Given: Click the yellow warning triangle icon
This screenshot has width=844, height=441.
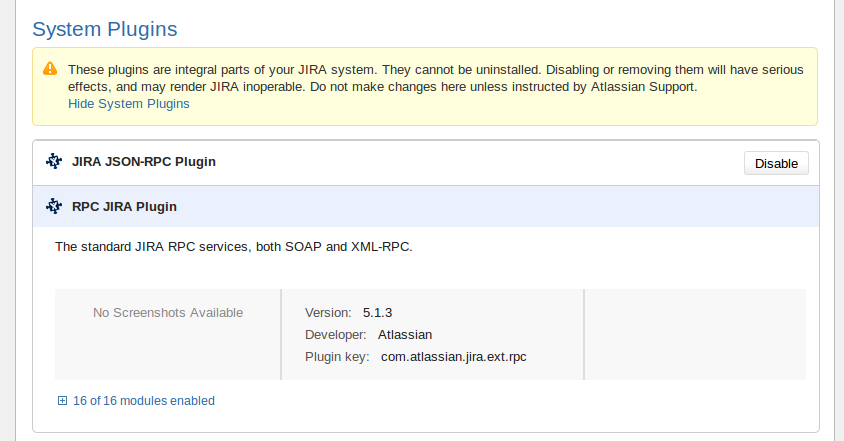Looking at the screenshot, I should (x=50, y=68).
